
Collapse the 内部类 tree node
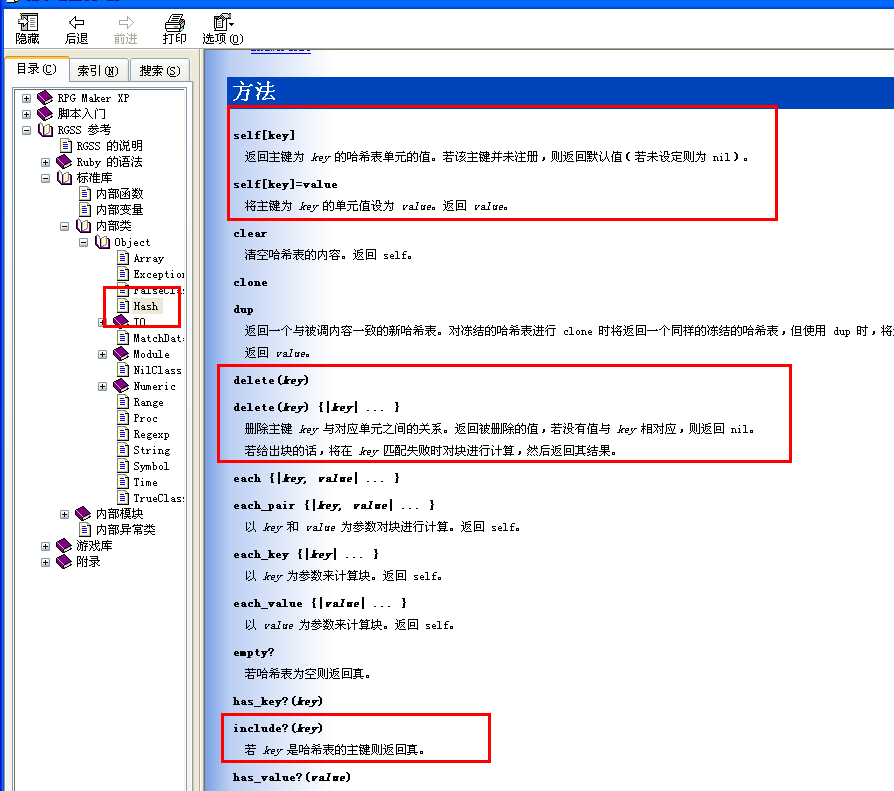[64, 226]
